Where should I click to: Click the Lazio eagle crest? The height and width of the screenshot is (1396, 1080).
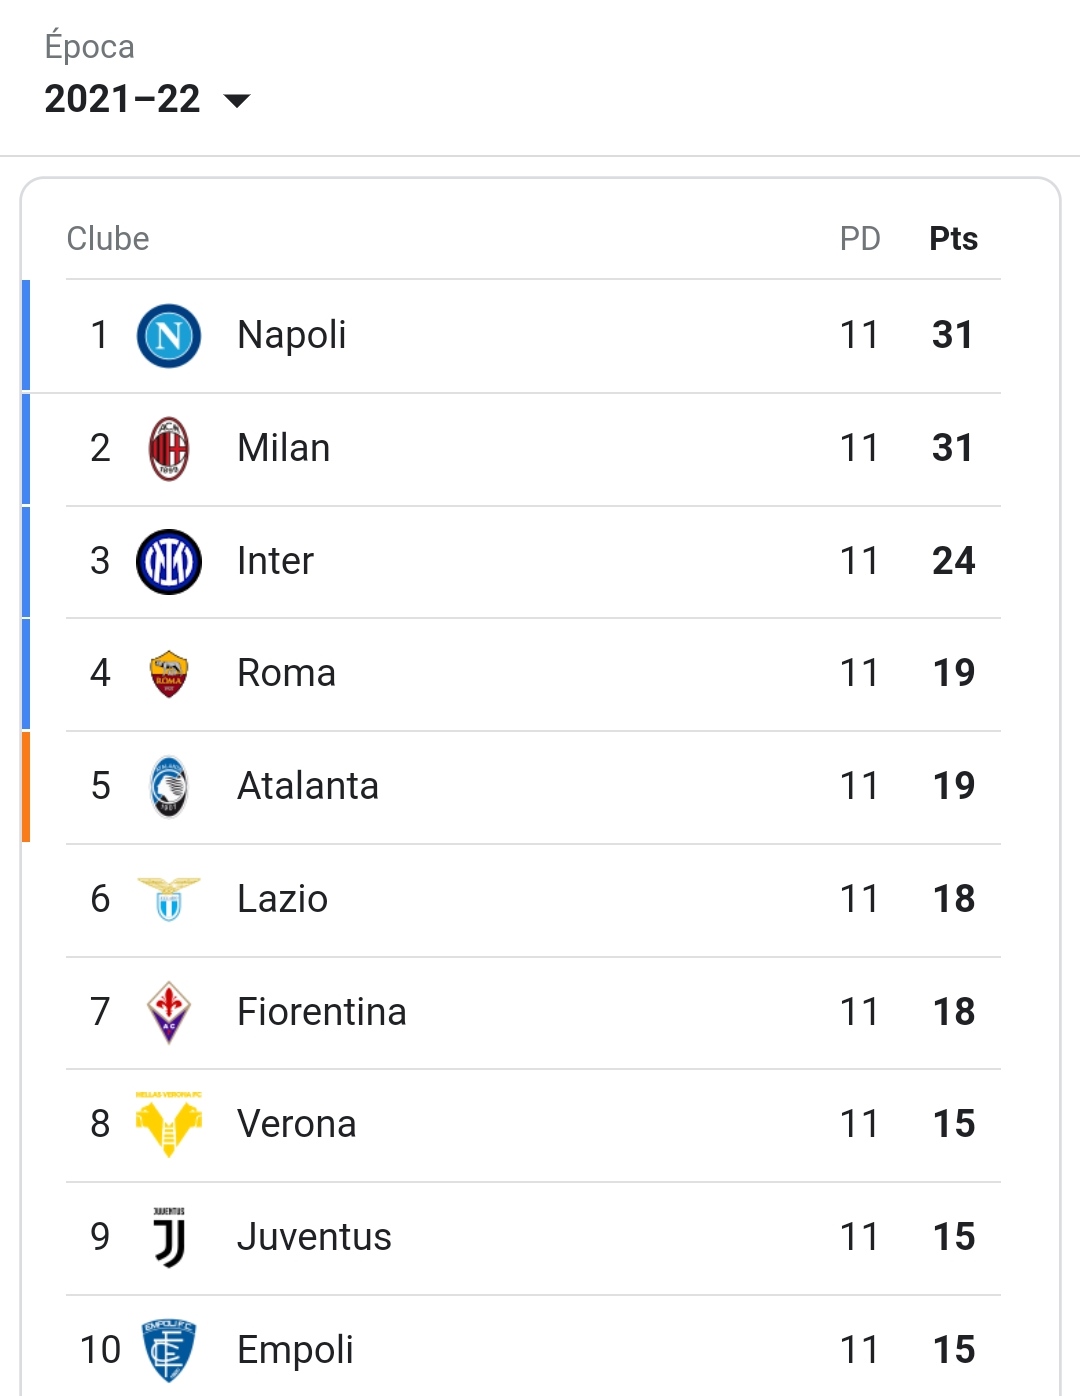(169, 899)
